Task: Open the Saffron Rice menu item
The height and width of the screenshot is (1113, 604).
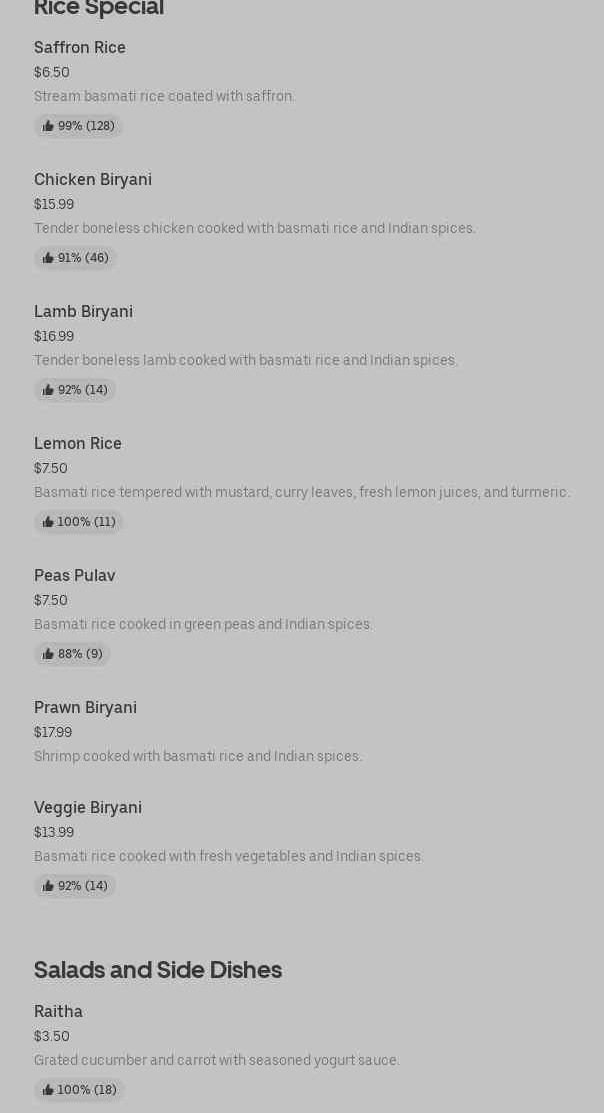Action: click(80, 48)
